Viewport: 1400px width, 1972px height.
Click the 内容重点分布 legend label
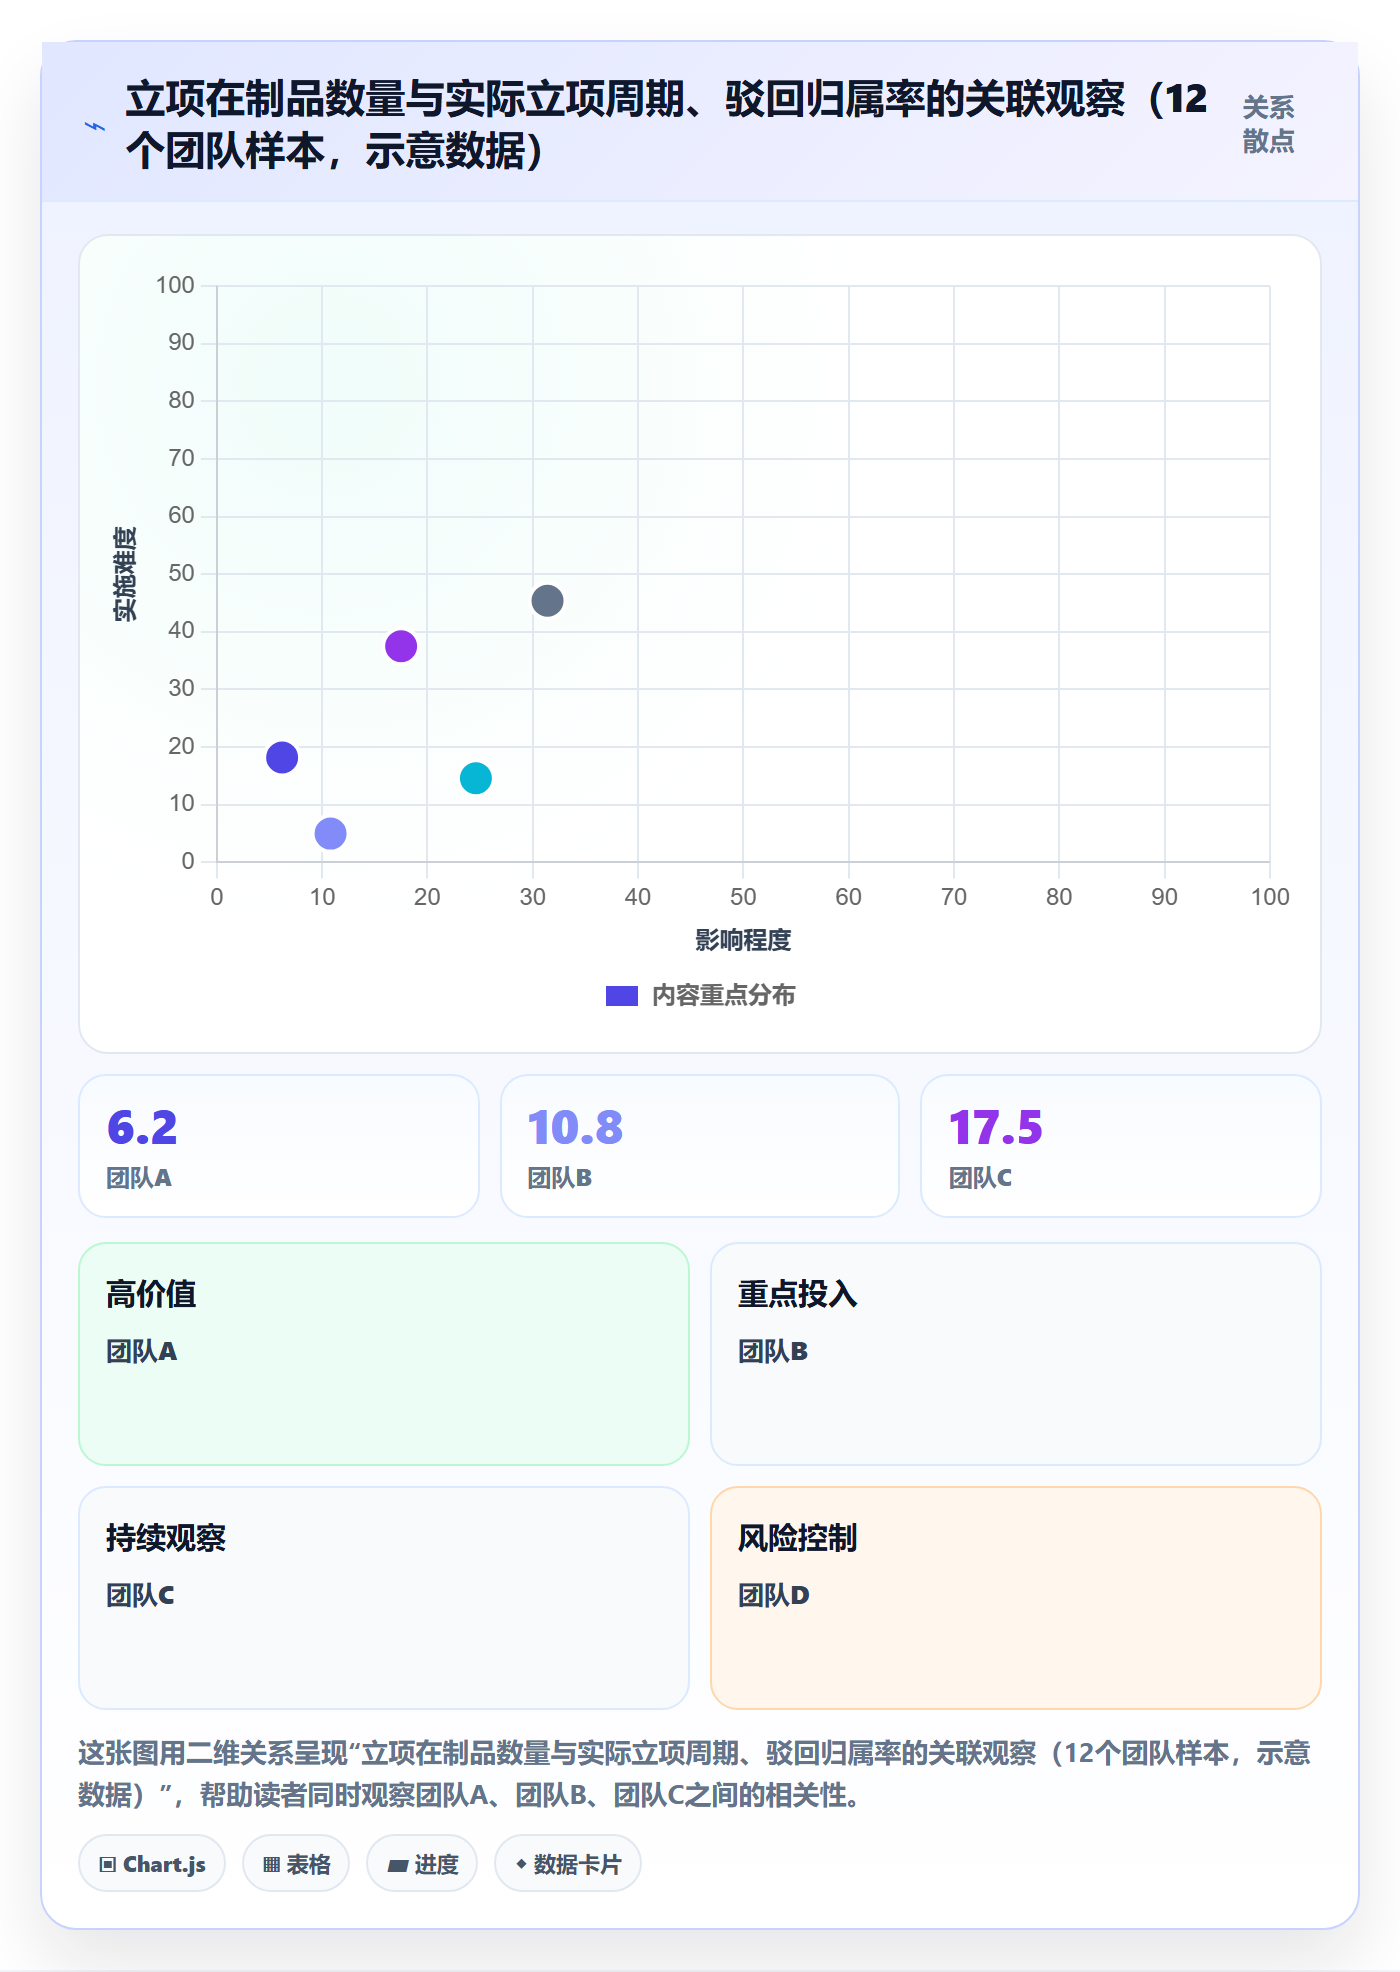723,996
